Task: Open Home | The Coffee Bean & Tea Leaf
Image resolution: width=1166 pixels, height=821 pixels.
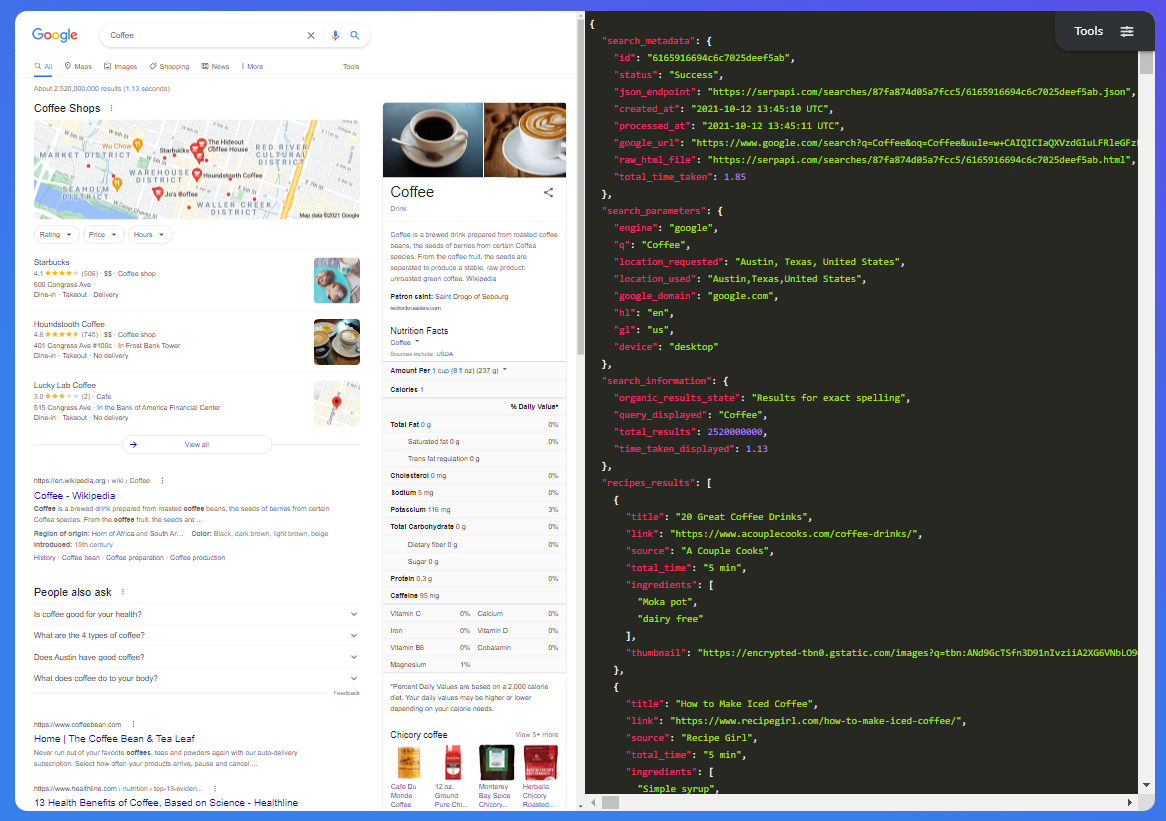Action: 115,738
